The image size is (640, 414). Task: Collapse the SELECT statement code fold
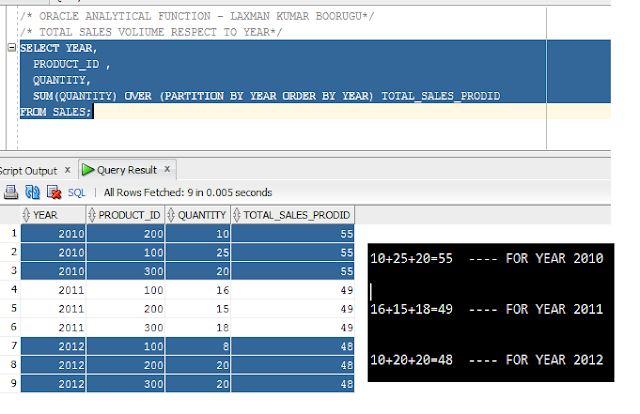click(12, 48)
